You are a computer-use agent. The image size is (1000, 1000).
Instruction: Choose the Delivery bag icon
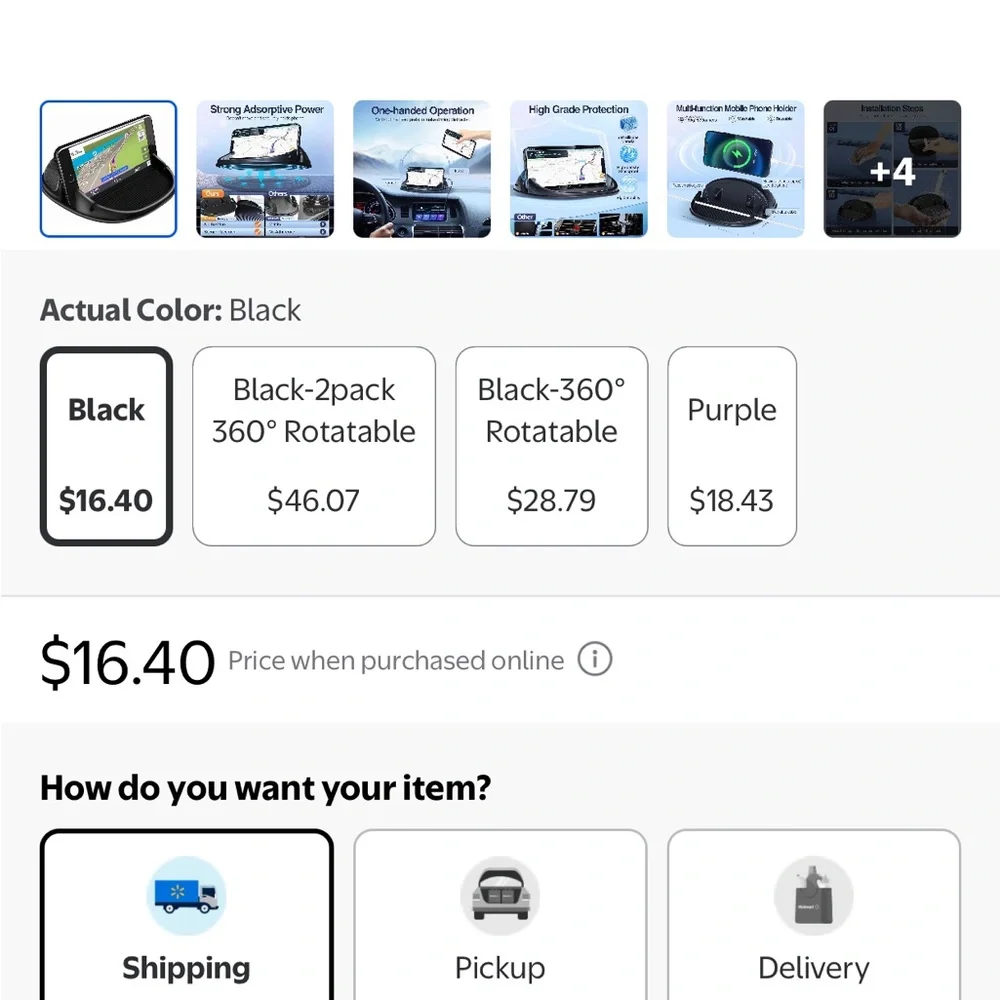[x=814, y=896]
